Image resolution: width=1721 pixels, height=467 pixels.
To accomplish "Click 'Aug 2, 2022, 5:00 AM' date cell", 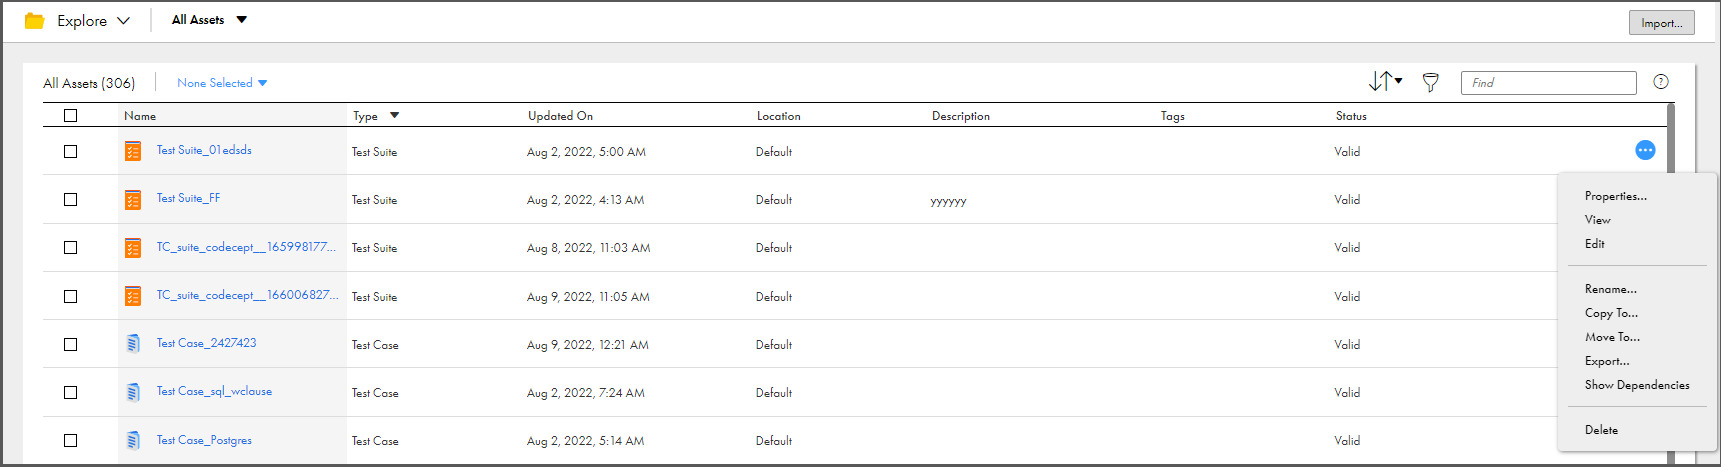I will [586, 152].
